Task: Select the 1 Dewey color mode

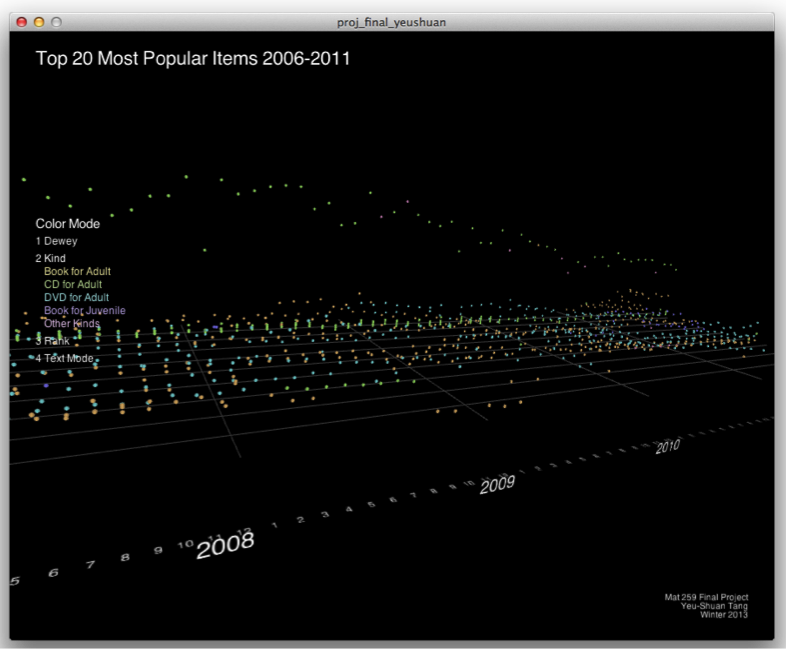Action: [x=56, y=241]
